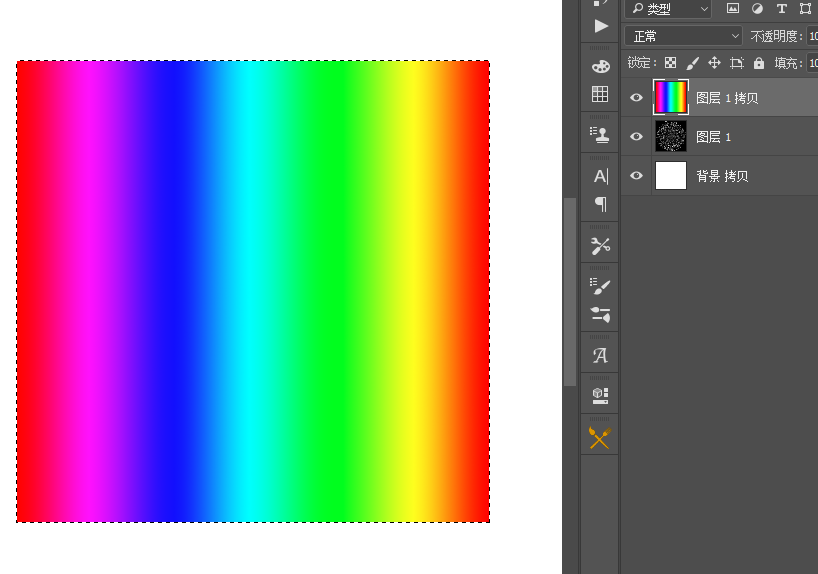Select the rainbow gradient layer thumbnail
Viewport: 818px width, 574px height.
click(x=671, y=97)
